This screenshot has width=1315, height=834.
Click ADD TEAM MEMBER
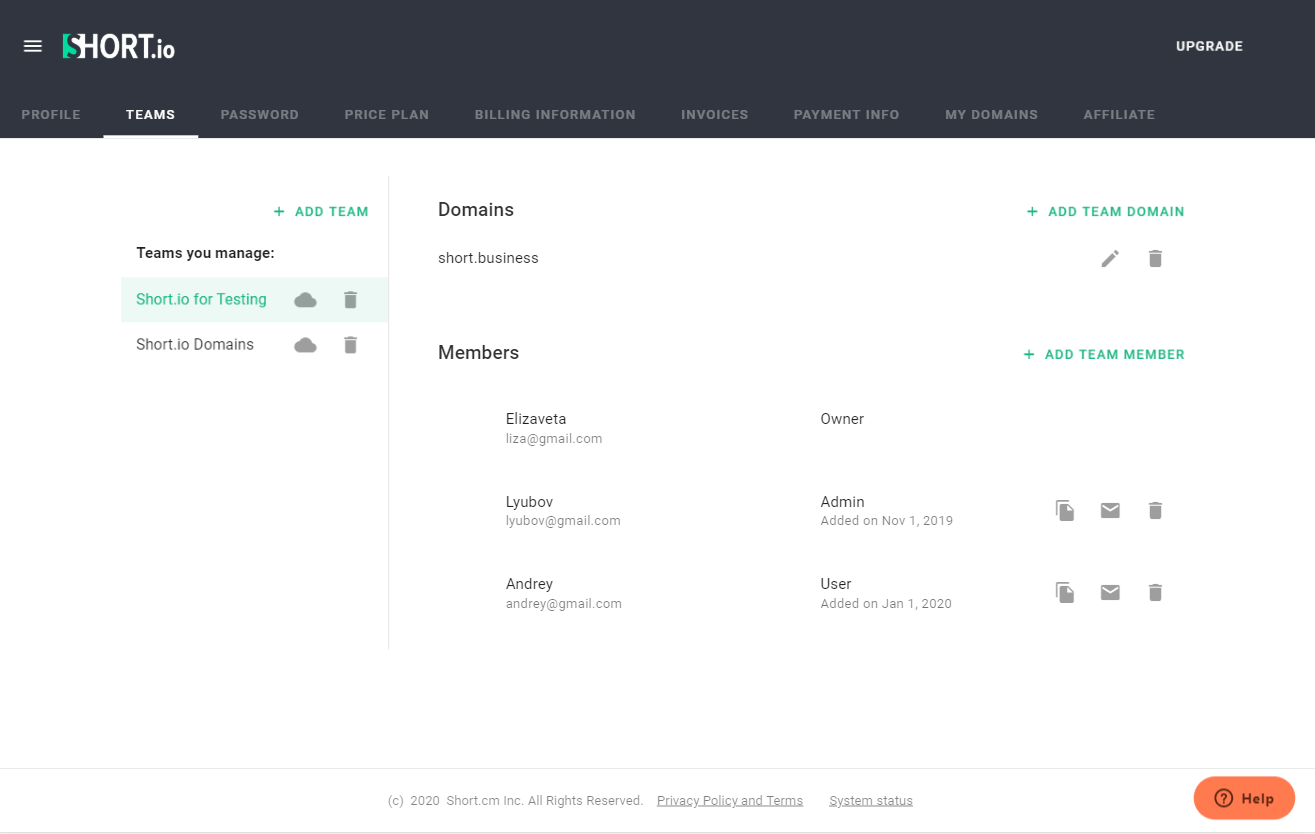[1103, 354]
